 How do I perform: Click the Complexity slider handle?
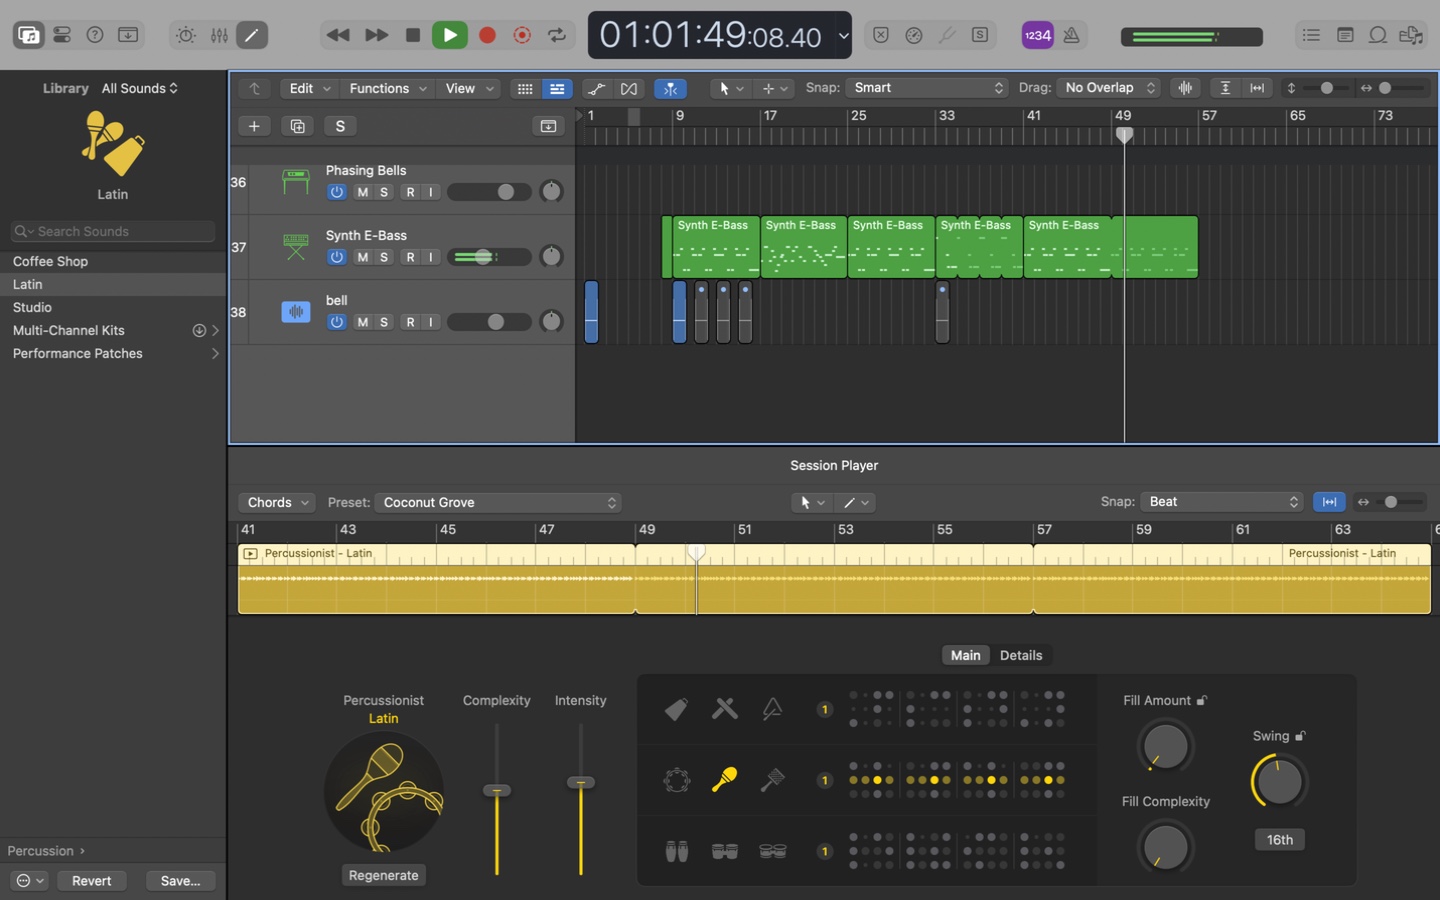tap(497, 790)
